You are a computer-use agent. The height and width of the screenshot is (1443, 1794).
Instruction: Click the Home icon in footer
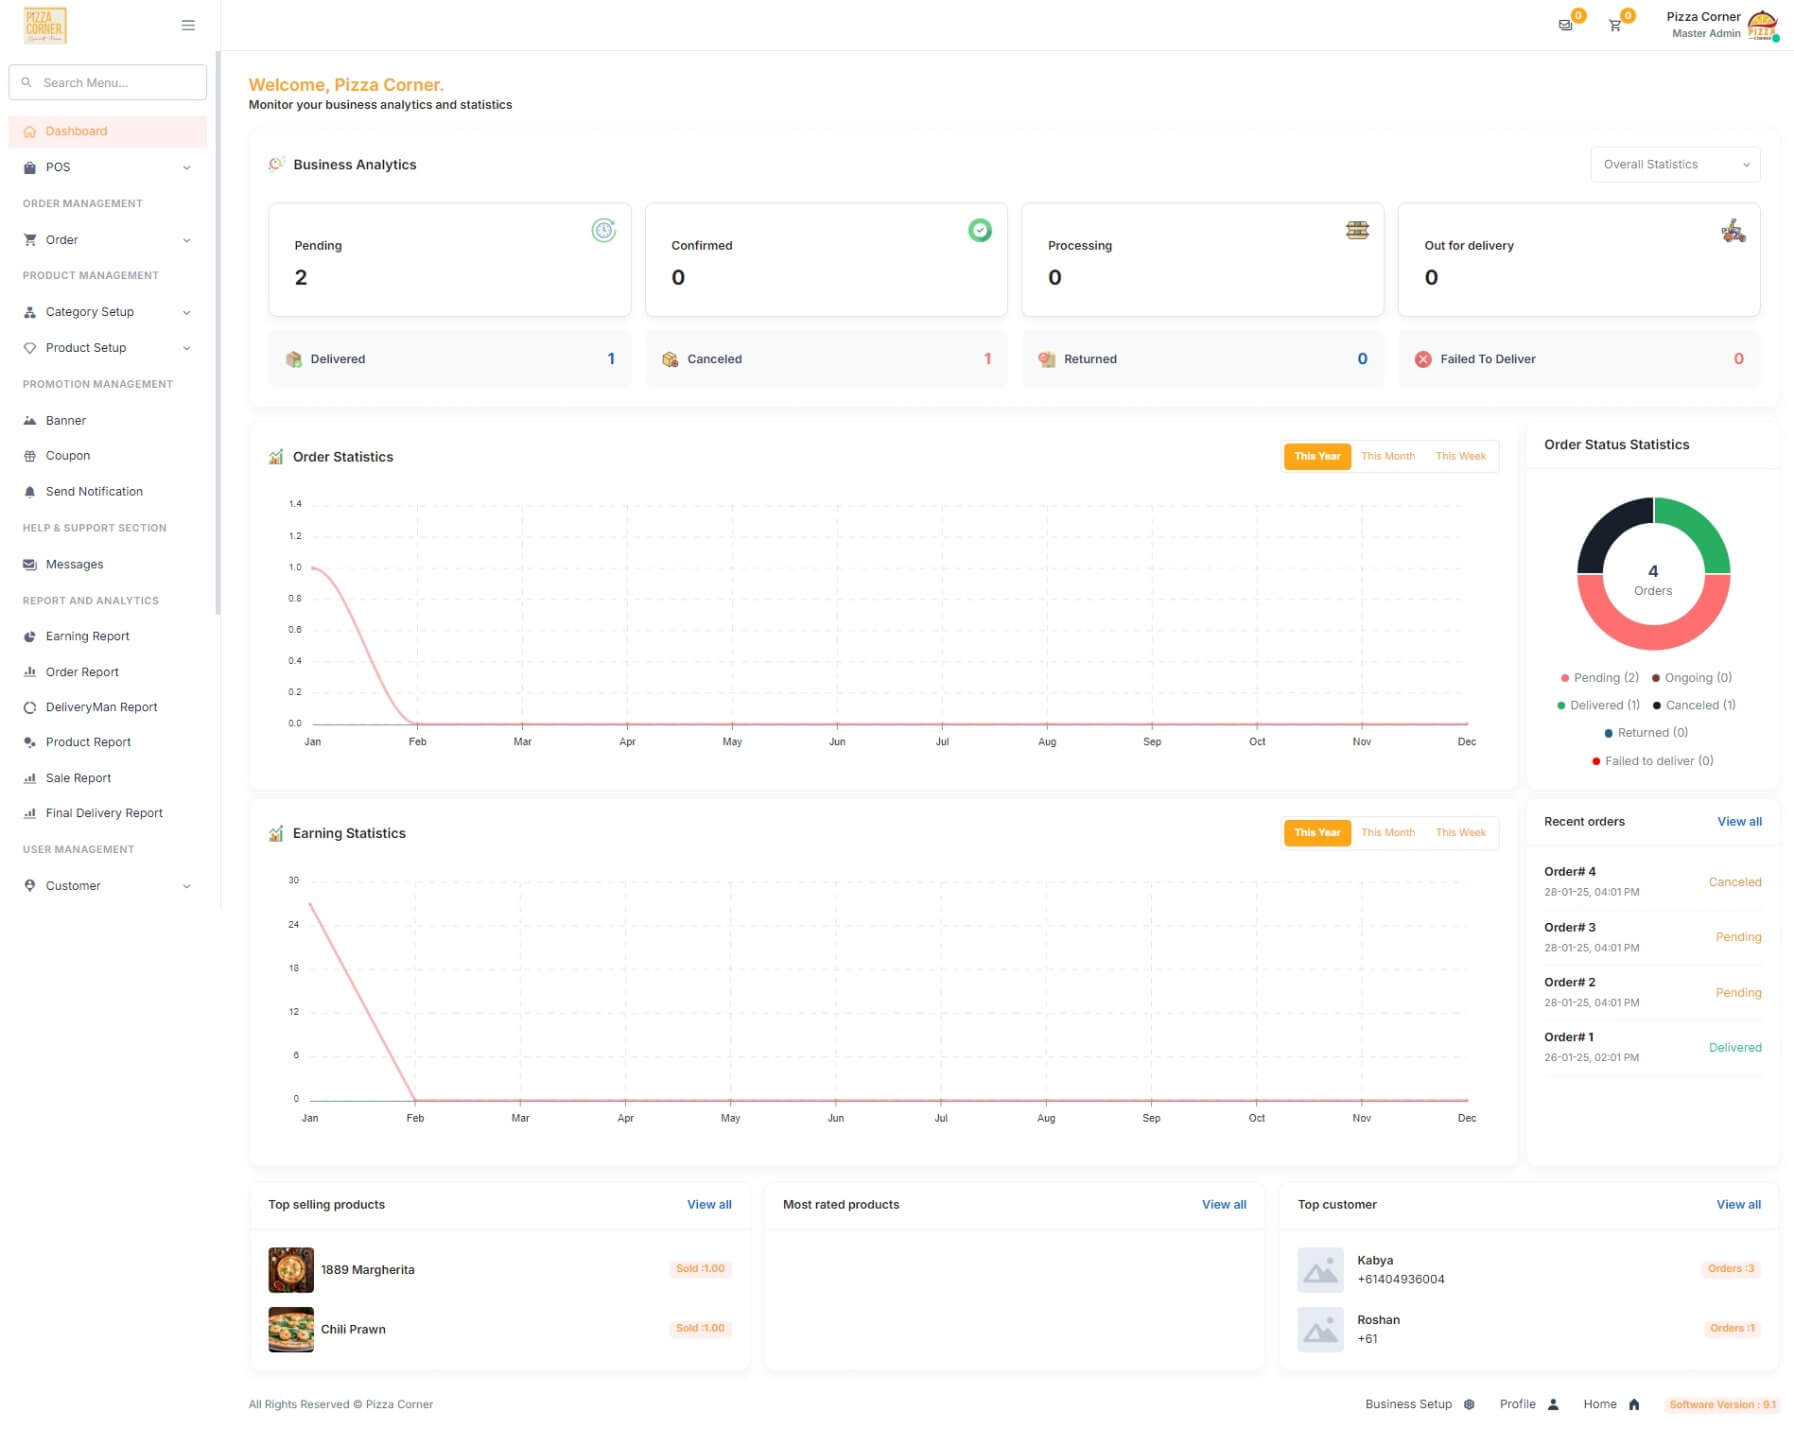click(x=1634, y=1404)
